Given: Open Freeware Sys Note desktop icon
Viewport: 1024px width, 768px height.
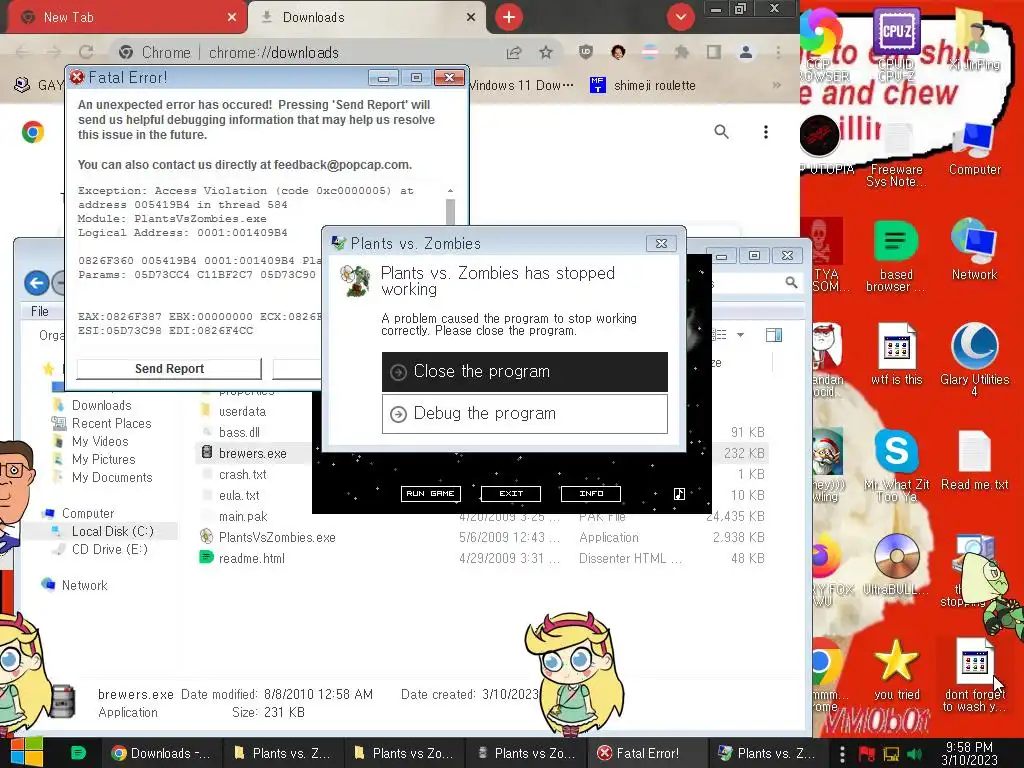Looking at the screenshot, I should (896, 155).
